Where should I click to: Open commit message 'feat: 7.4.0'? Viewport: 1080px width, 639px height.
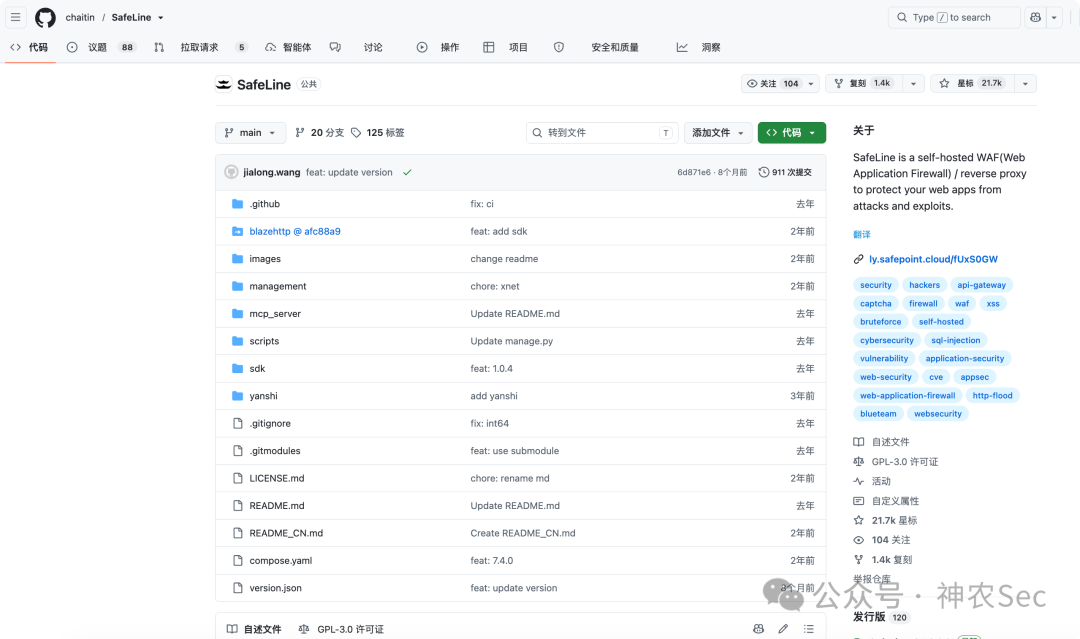click(492, 561)
